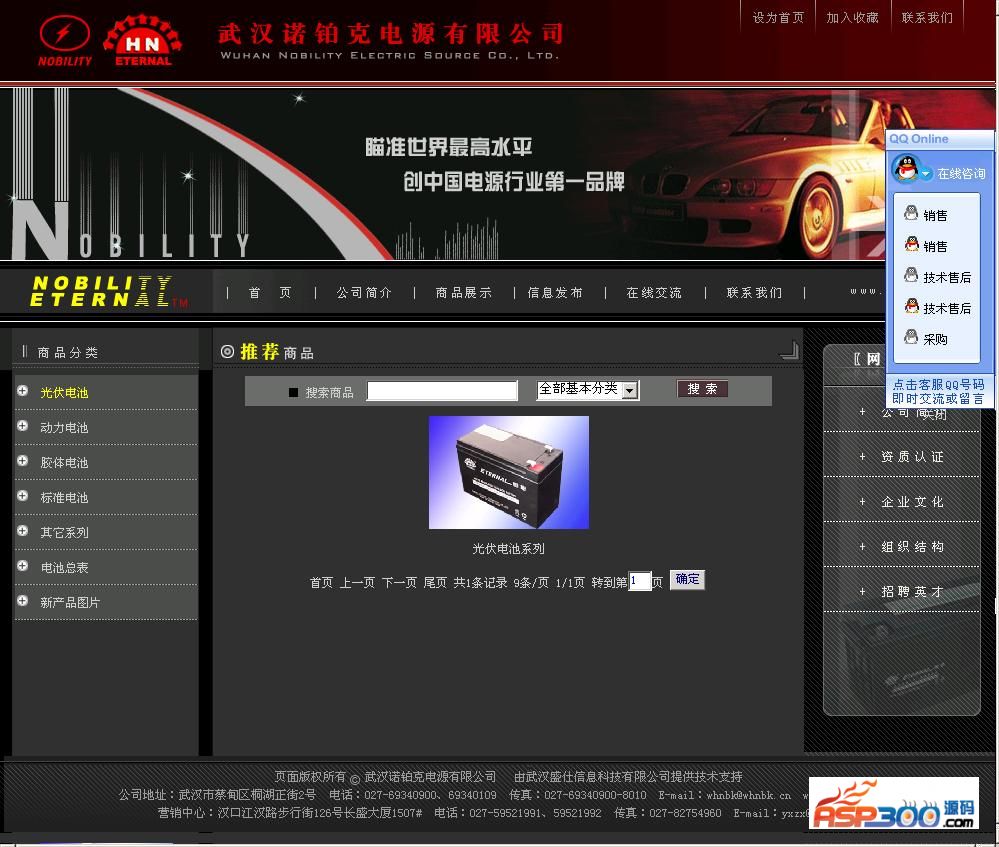Click 武汉诺铂克电源有限公司 footer copyright text
The height and width of the screenshot is (847, 999).
click(430, 777)
